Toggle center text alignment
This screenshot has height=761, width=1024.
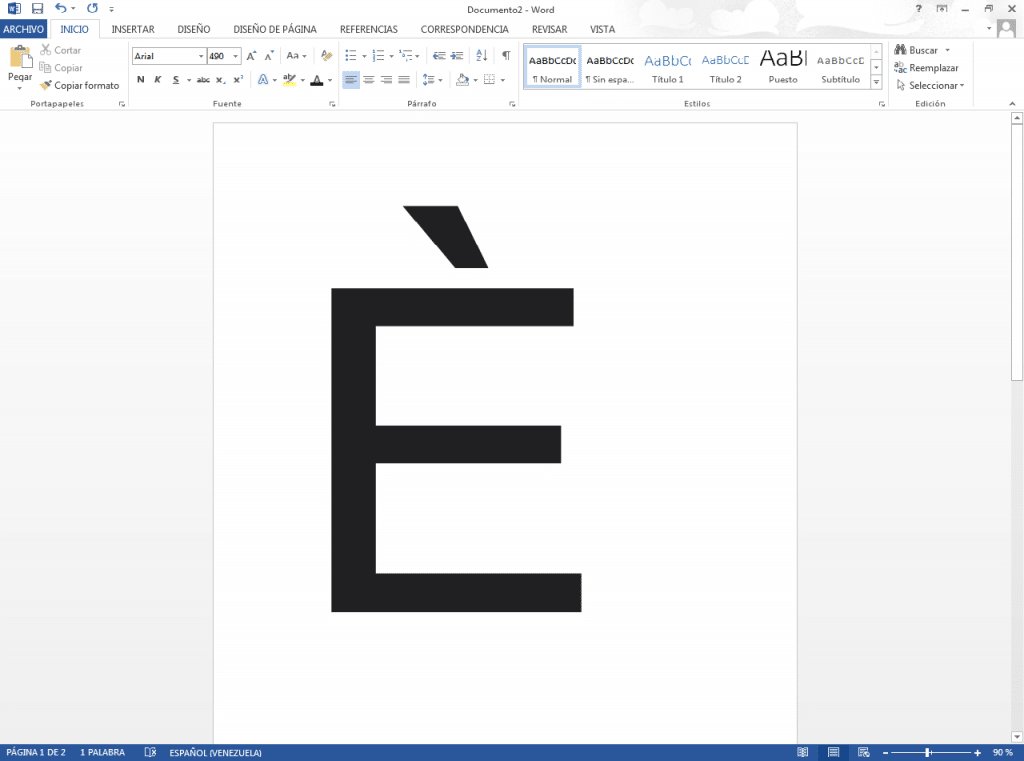pos(368,79)
